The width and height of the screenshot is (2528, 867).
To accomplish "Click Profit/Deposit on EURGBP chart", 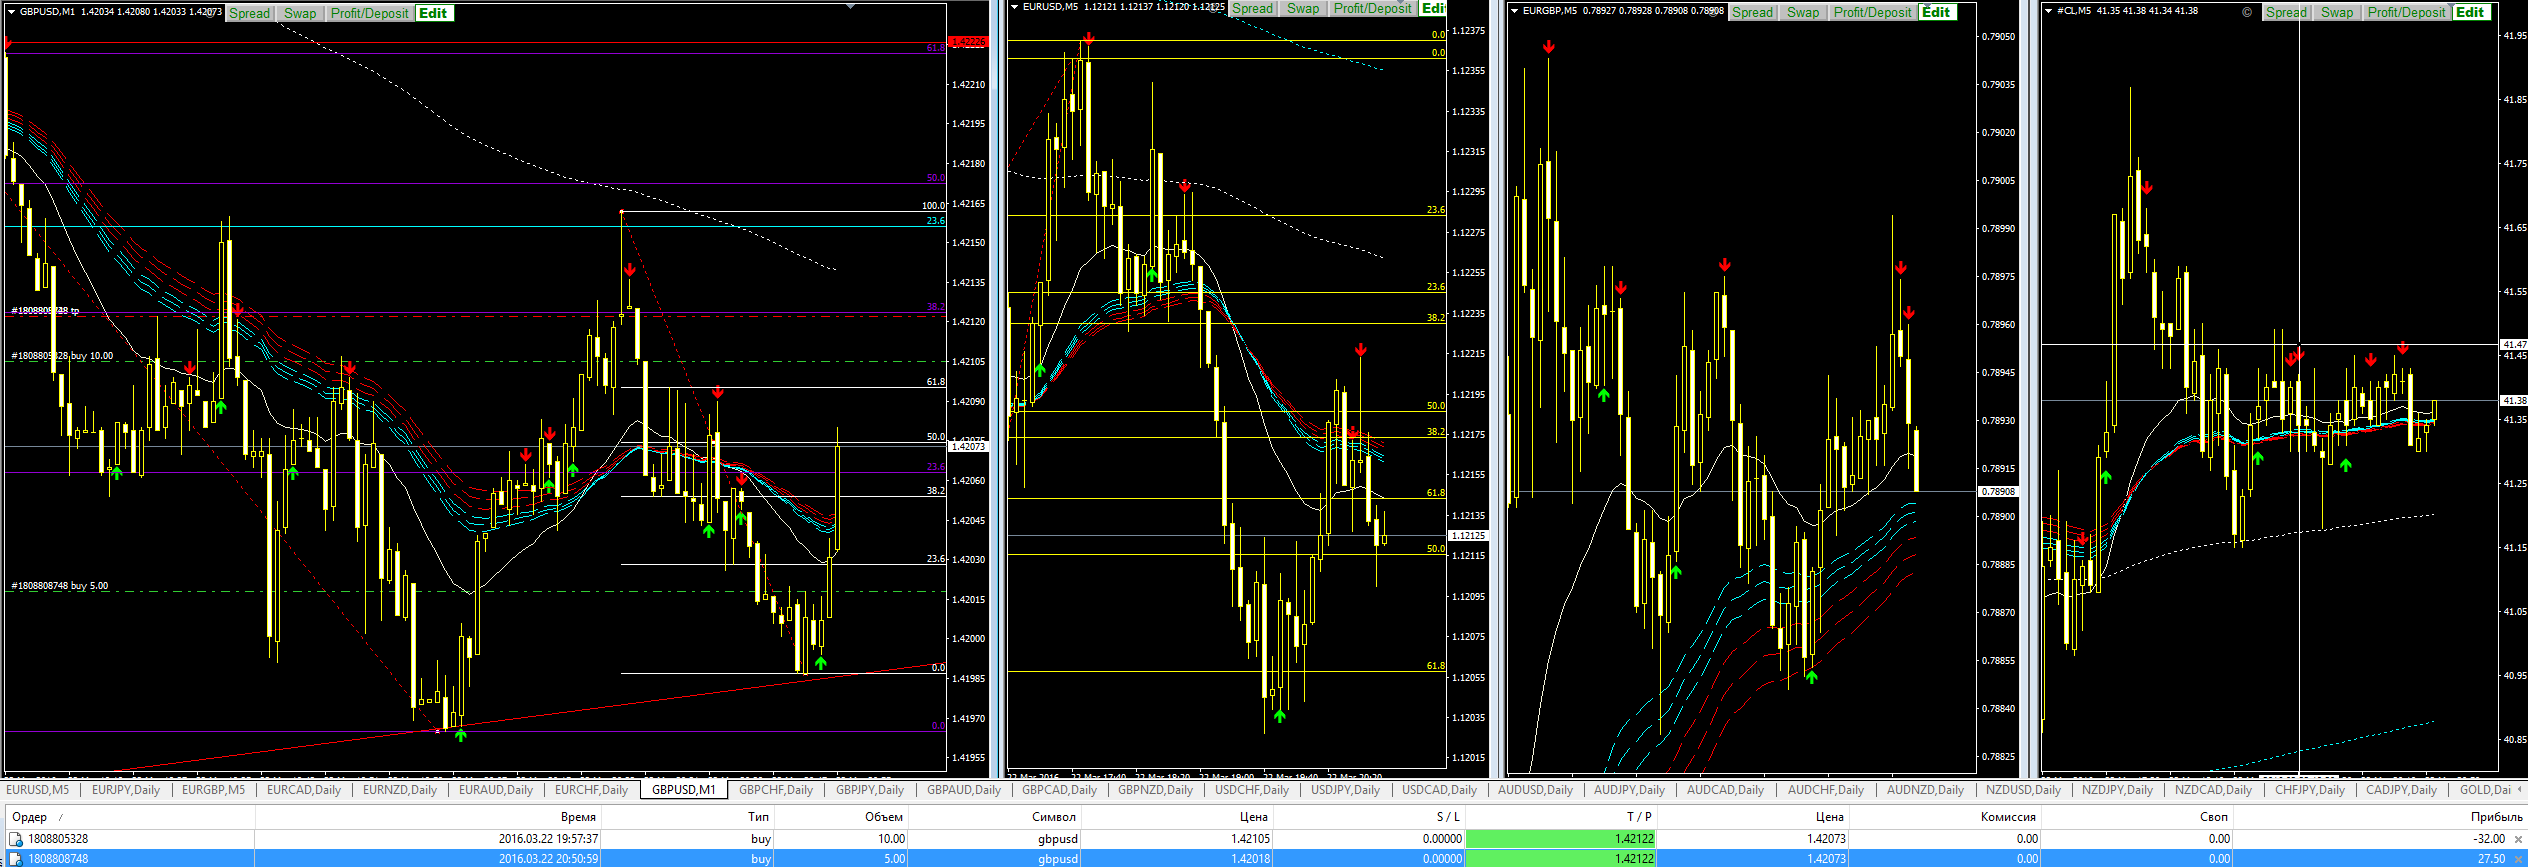I will pyautogui.click(x=1873, y=12).
